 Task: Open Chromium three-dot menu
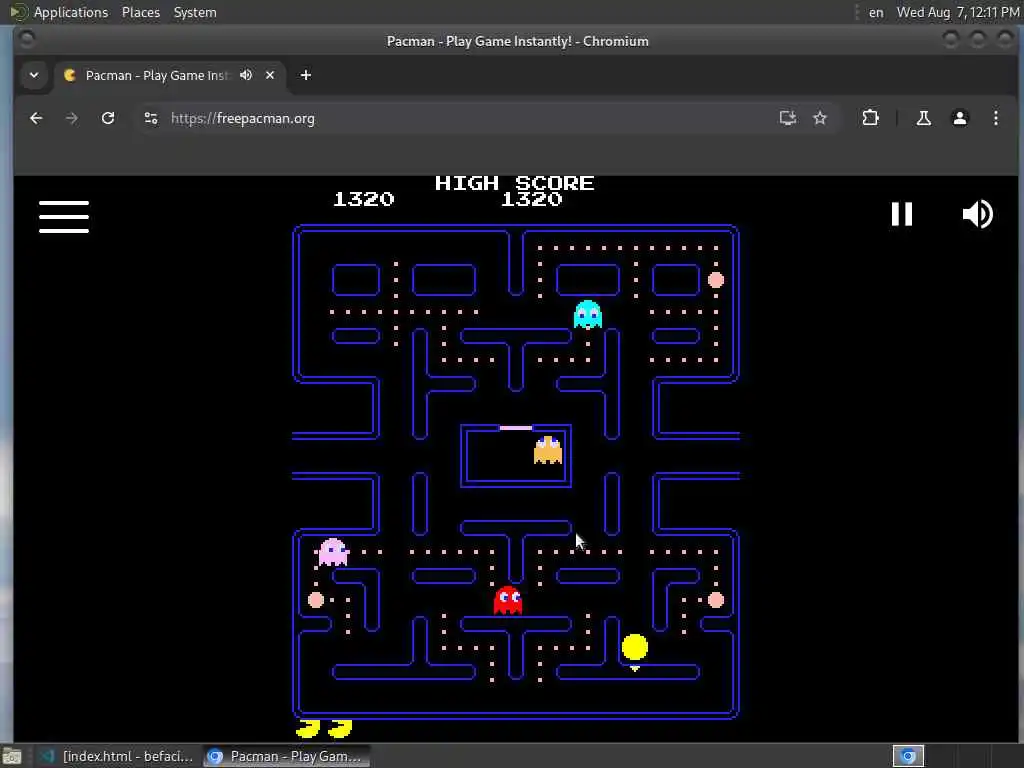(x=995, y=118)
